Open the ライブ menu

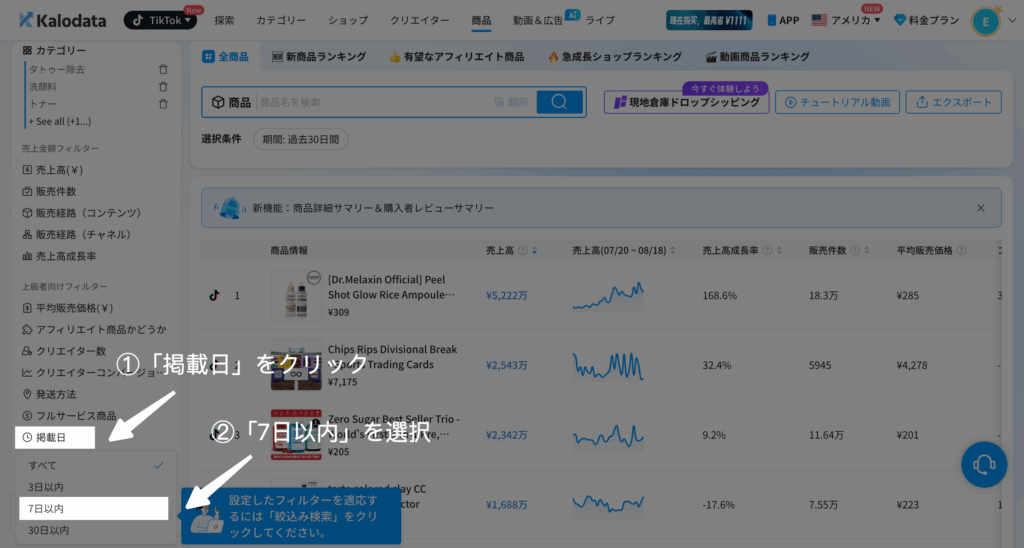tap(600, 20)
